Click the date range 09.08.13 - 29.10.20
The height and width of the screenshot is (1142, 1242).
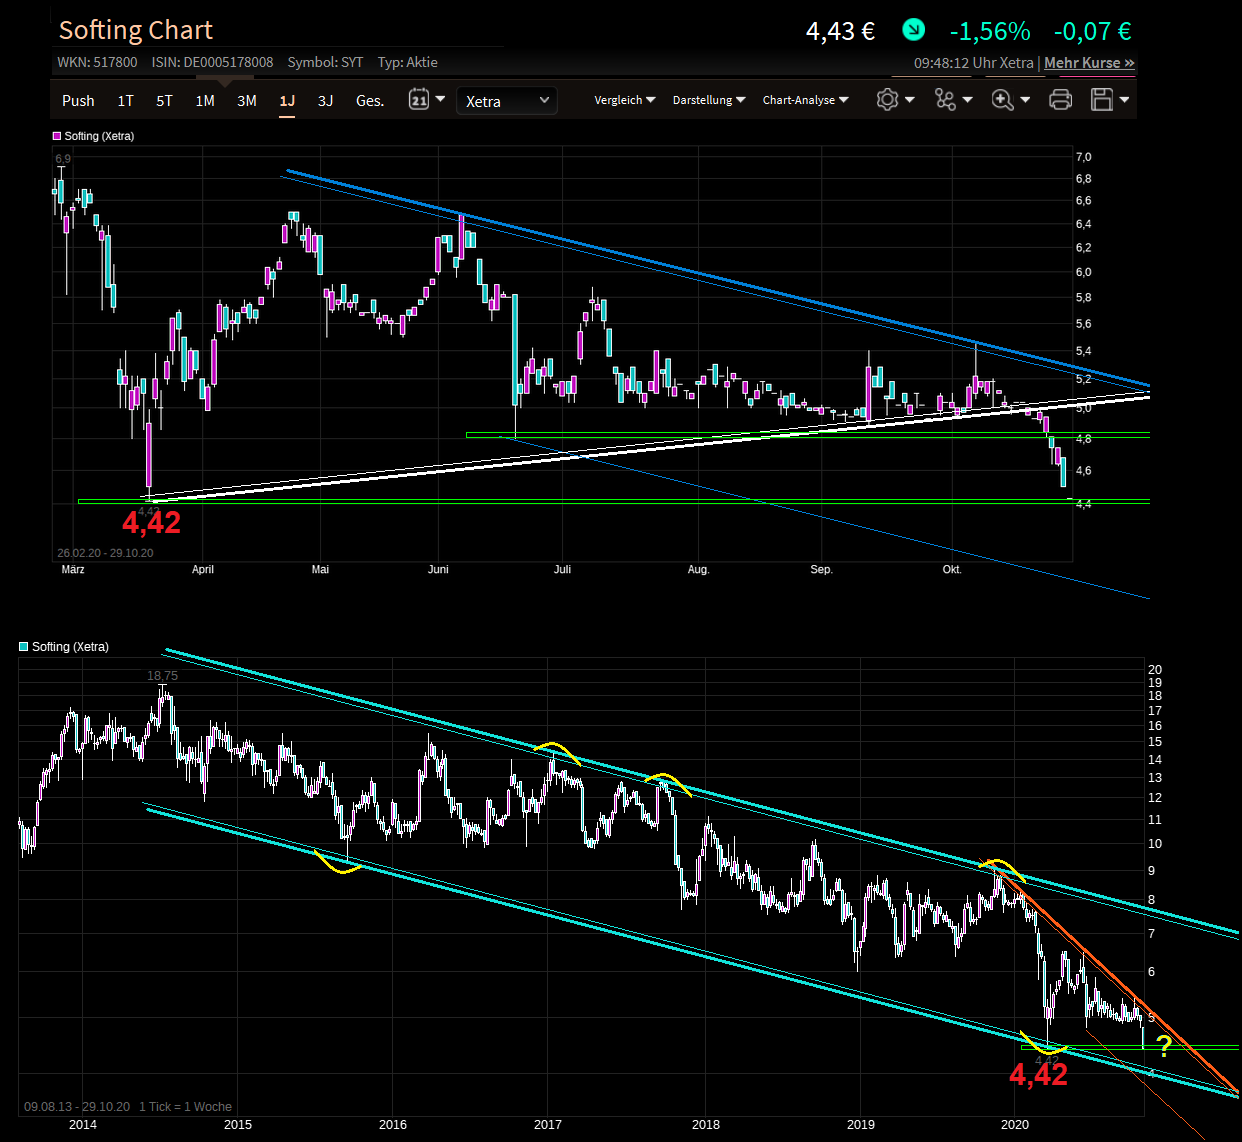pyautogui.click(x=77, y=1107)
